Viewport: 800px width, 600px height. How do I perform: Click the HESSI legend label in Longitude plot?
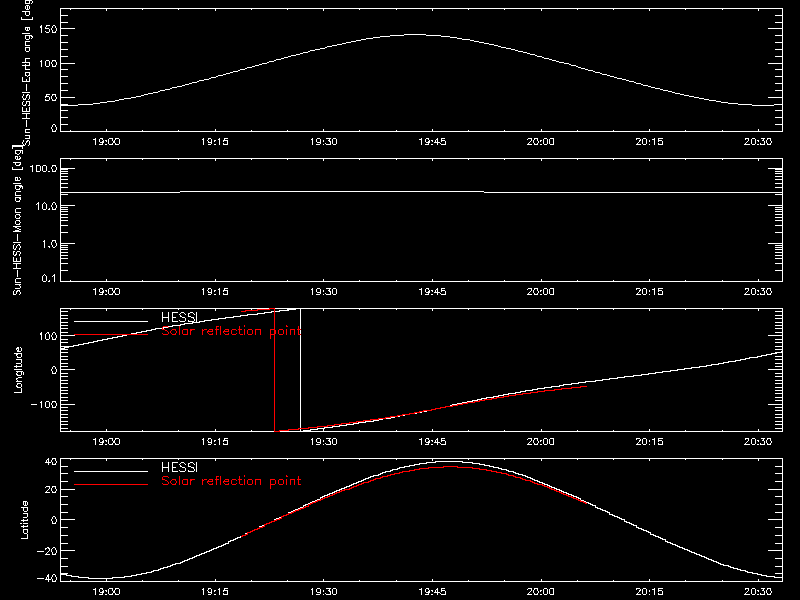point(179,317)
